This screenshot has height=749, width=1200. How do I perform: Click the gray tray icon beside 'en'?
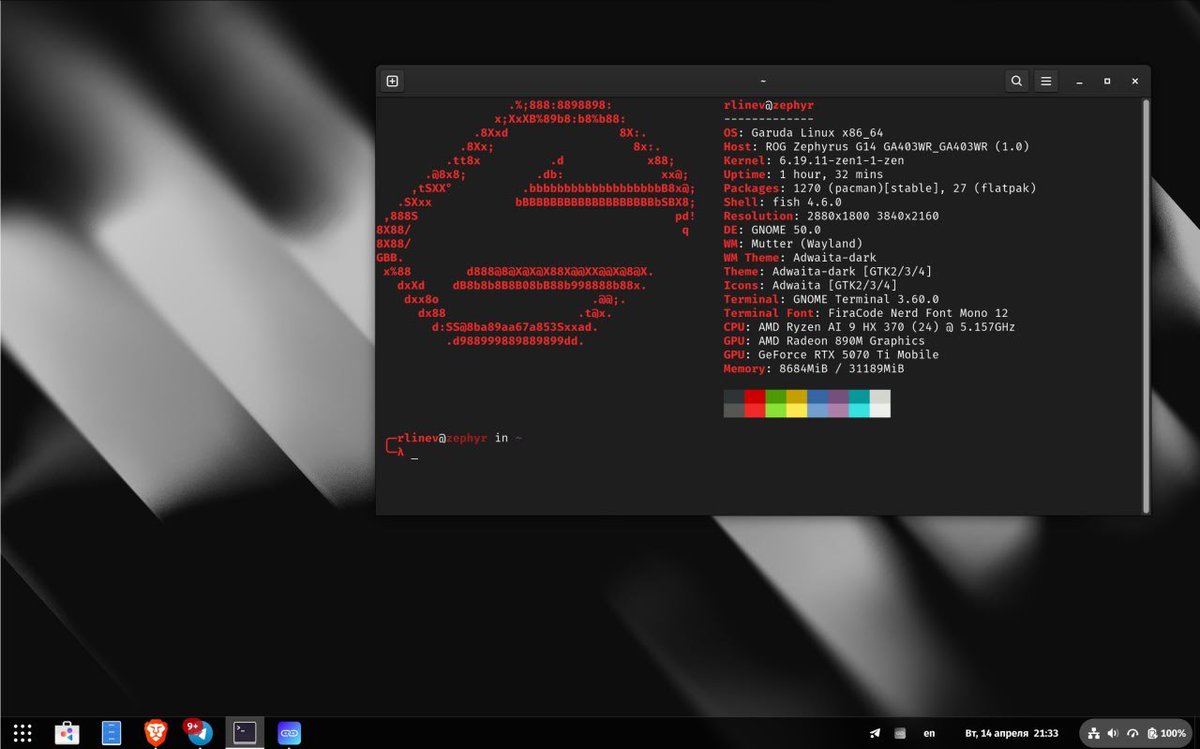[900, 733]
